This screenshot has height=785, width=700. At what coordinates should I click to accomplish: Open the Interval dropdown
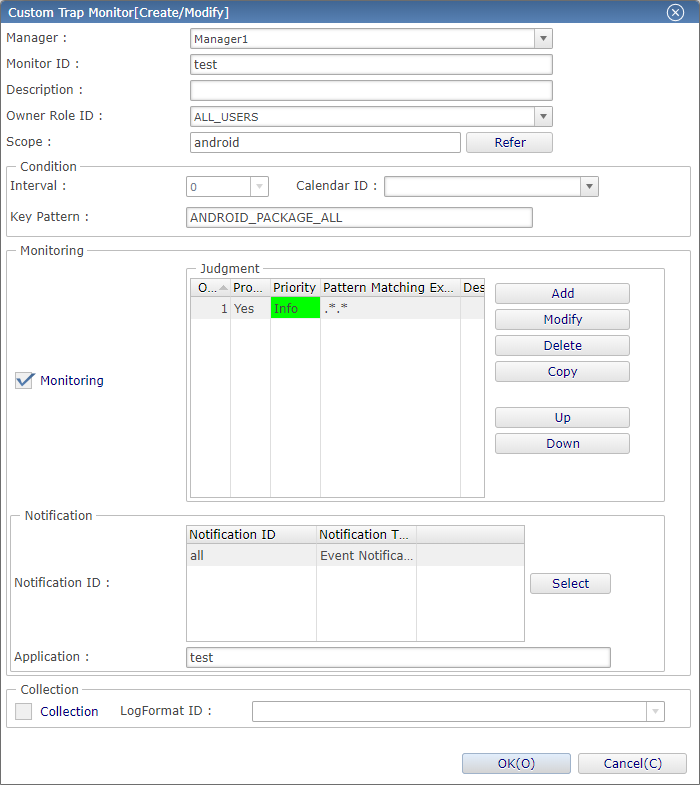click(x=259, y=187)
